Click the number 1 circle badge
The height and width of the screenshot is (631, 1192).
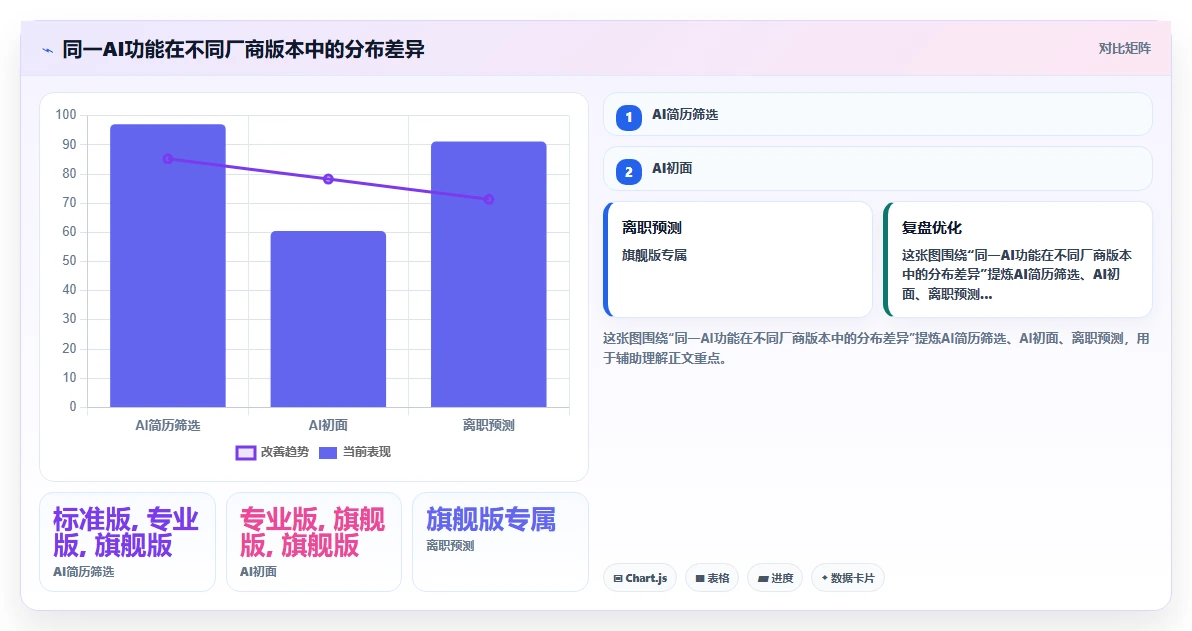pos(629,118)
